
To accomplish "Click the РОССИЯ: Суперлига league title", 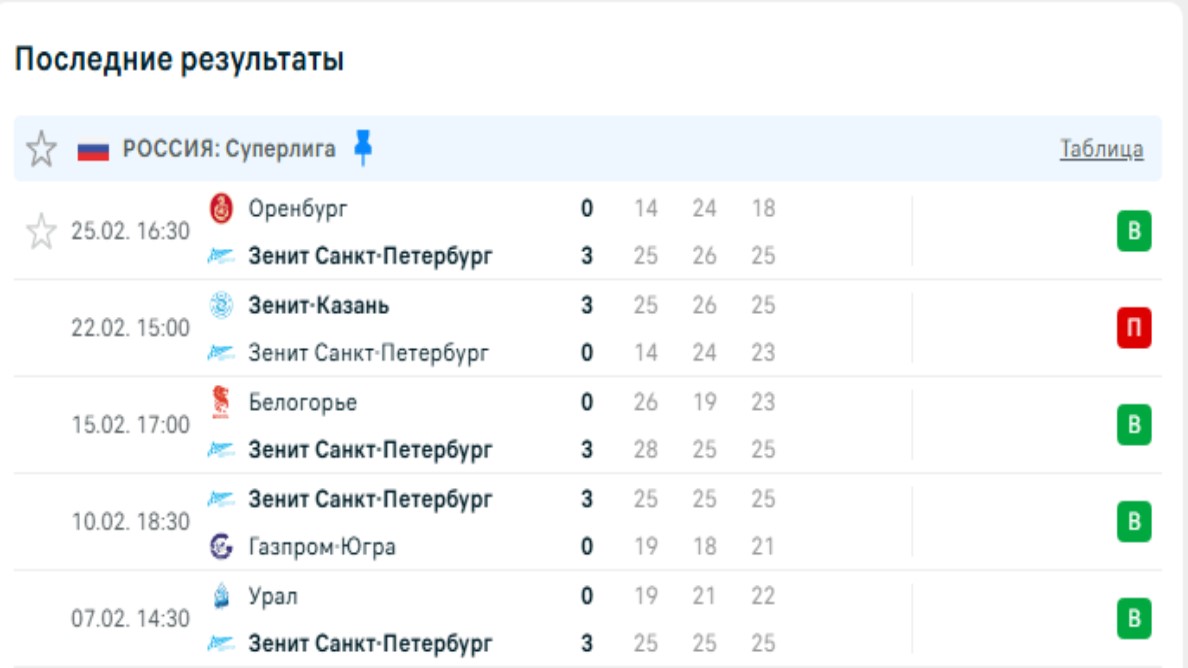I will [x=229, y=150].
